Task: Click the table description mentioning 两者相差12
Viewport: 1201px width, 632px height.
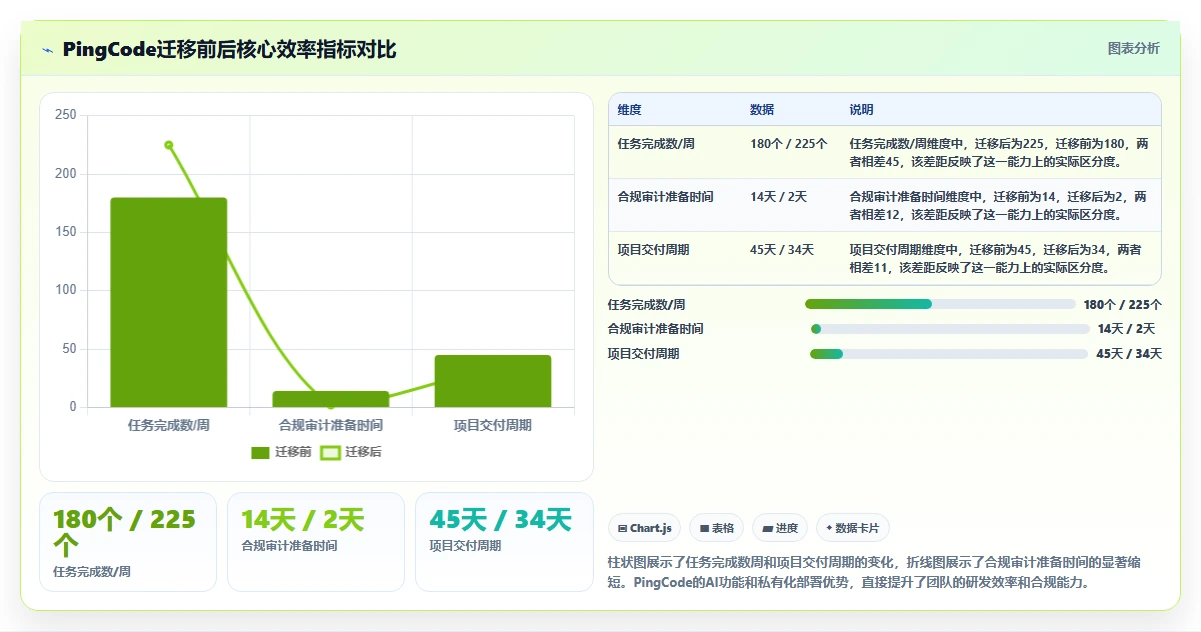Action: (x=999, y=205)
